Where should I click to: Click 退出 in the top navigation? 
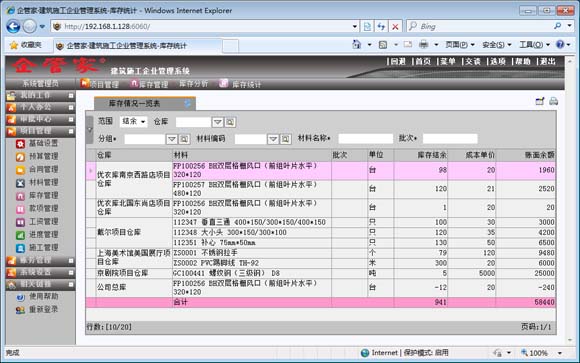[x=548, y=61]
